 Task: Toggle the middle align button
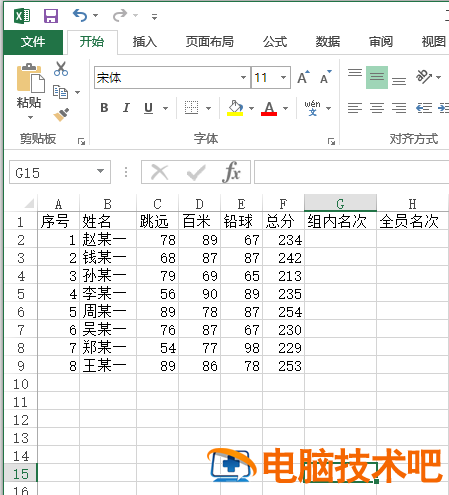tap(377, 77)
